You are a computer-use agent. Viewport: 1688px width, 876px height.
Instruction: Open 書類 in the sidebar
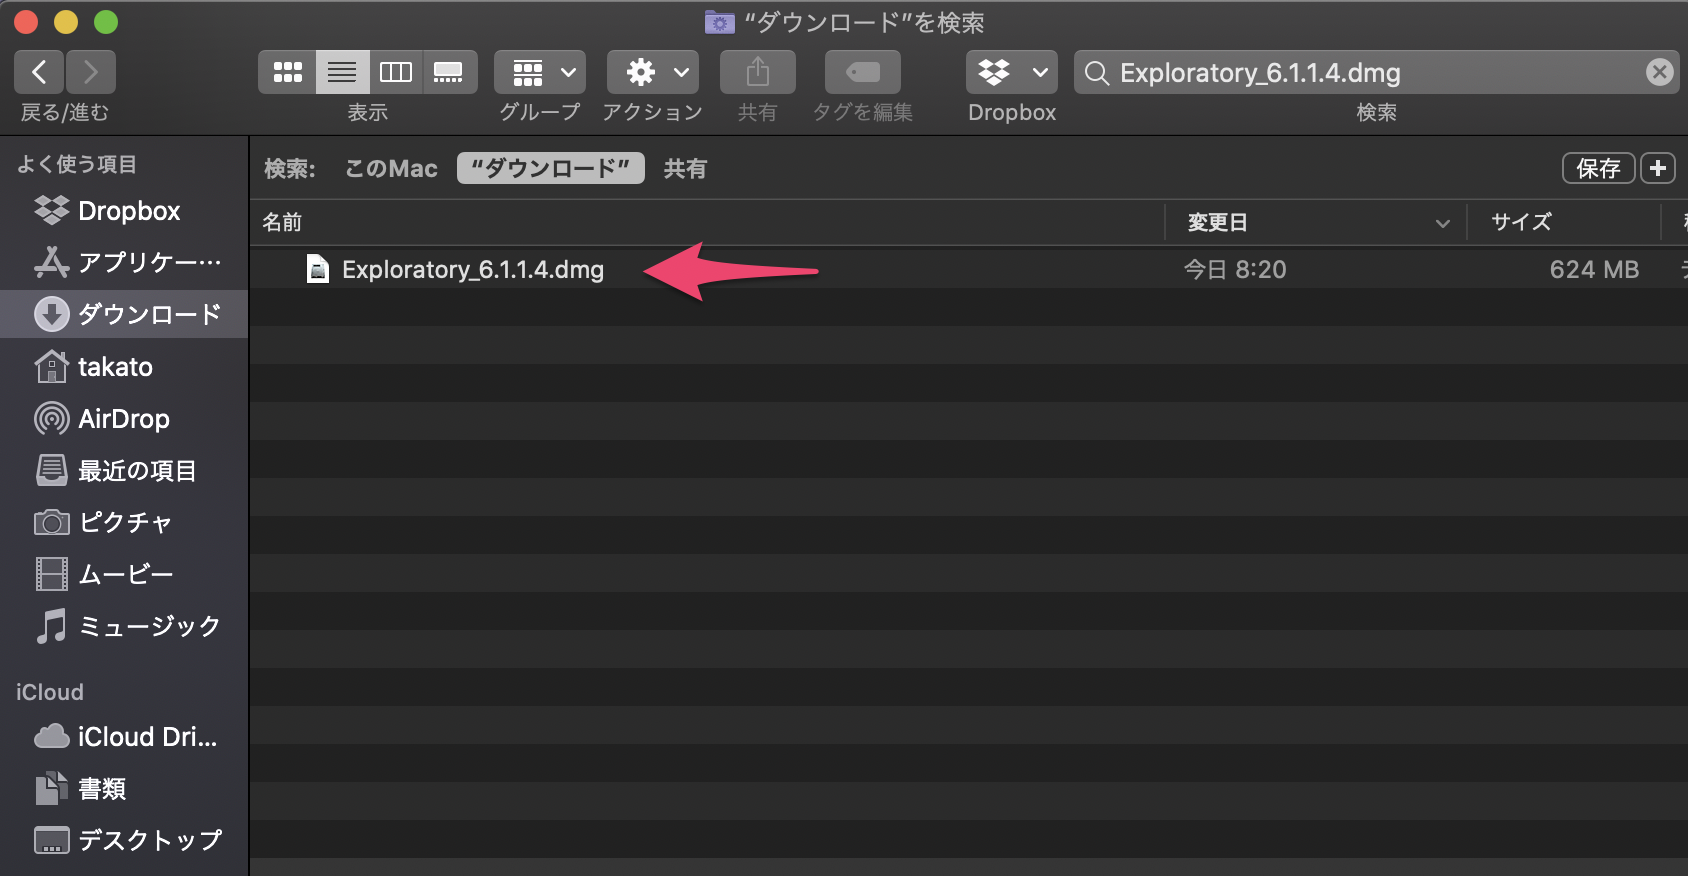(x=124, y=789)
